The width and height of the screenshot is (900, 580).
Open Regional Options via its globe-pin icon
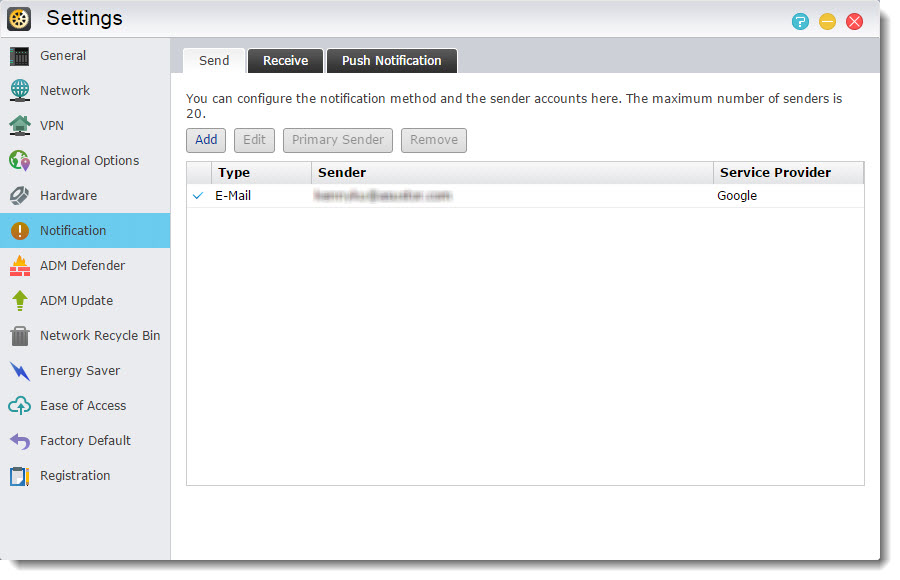pos(20,161)
